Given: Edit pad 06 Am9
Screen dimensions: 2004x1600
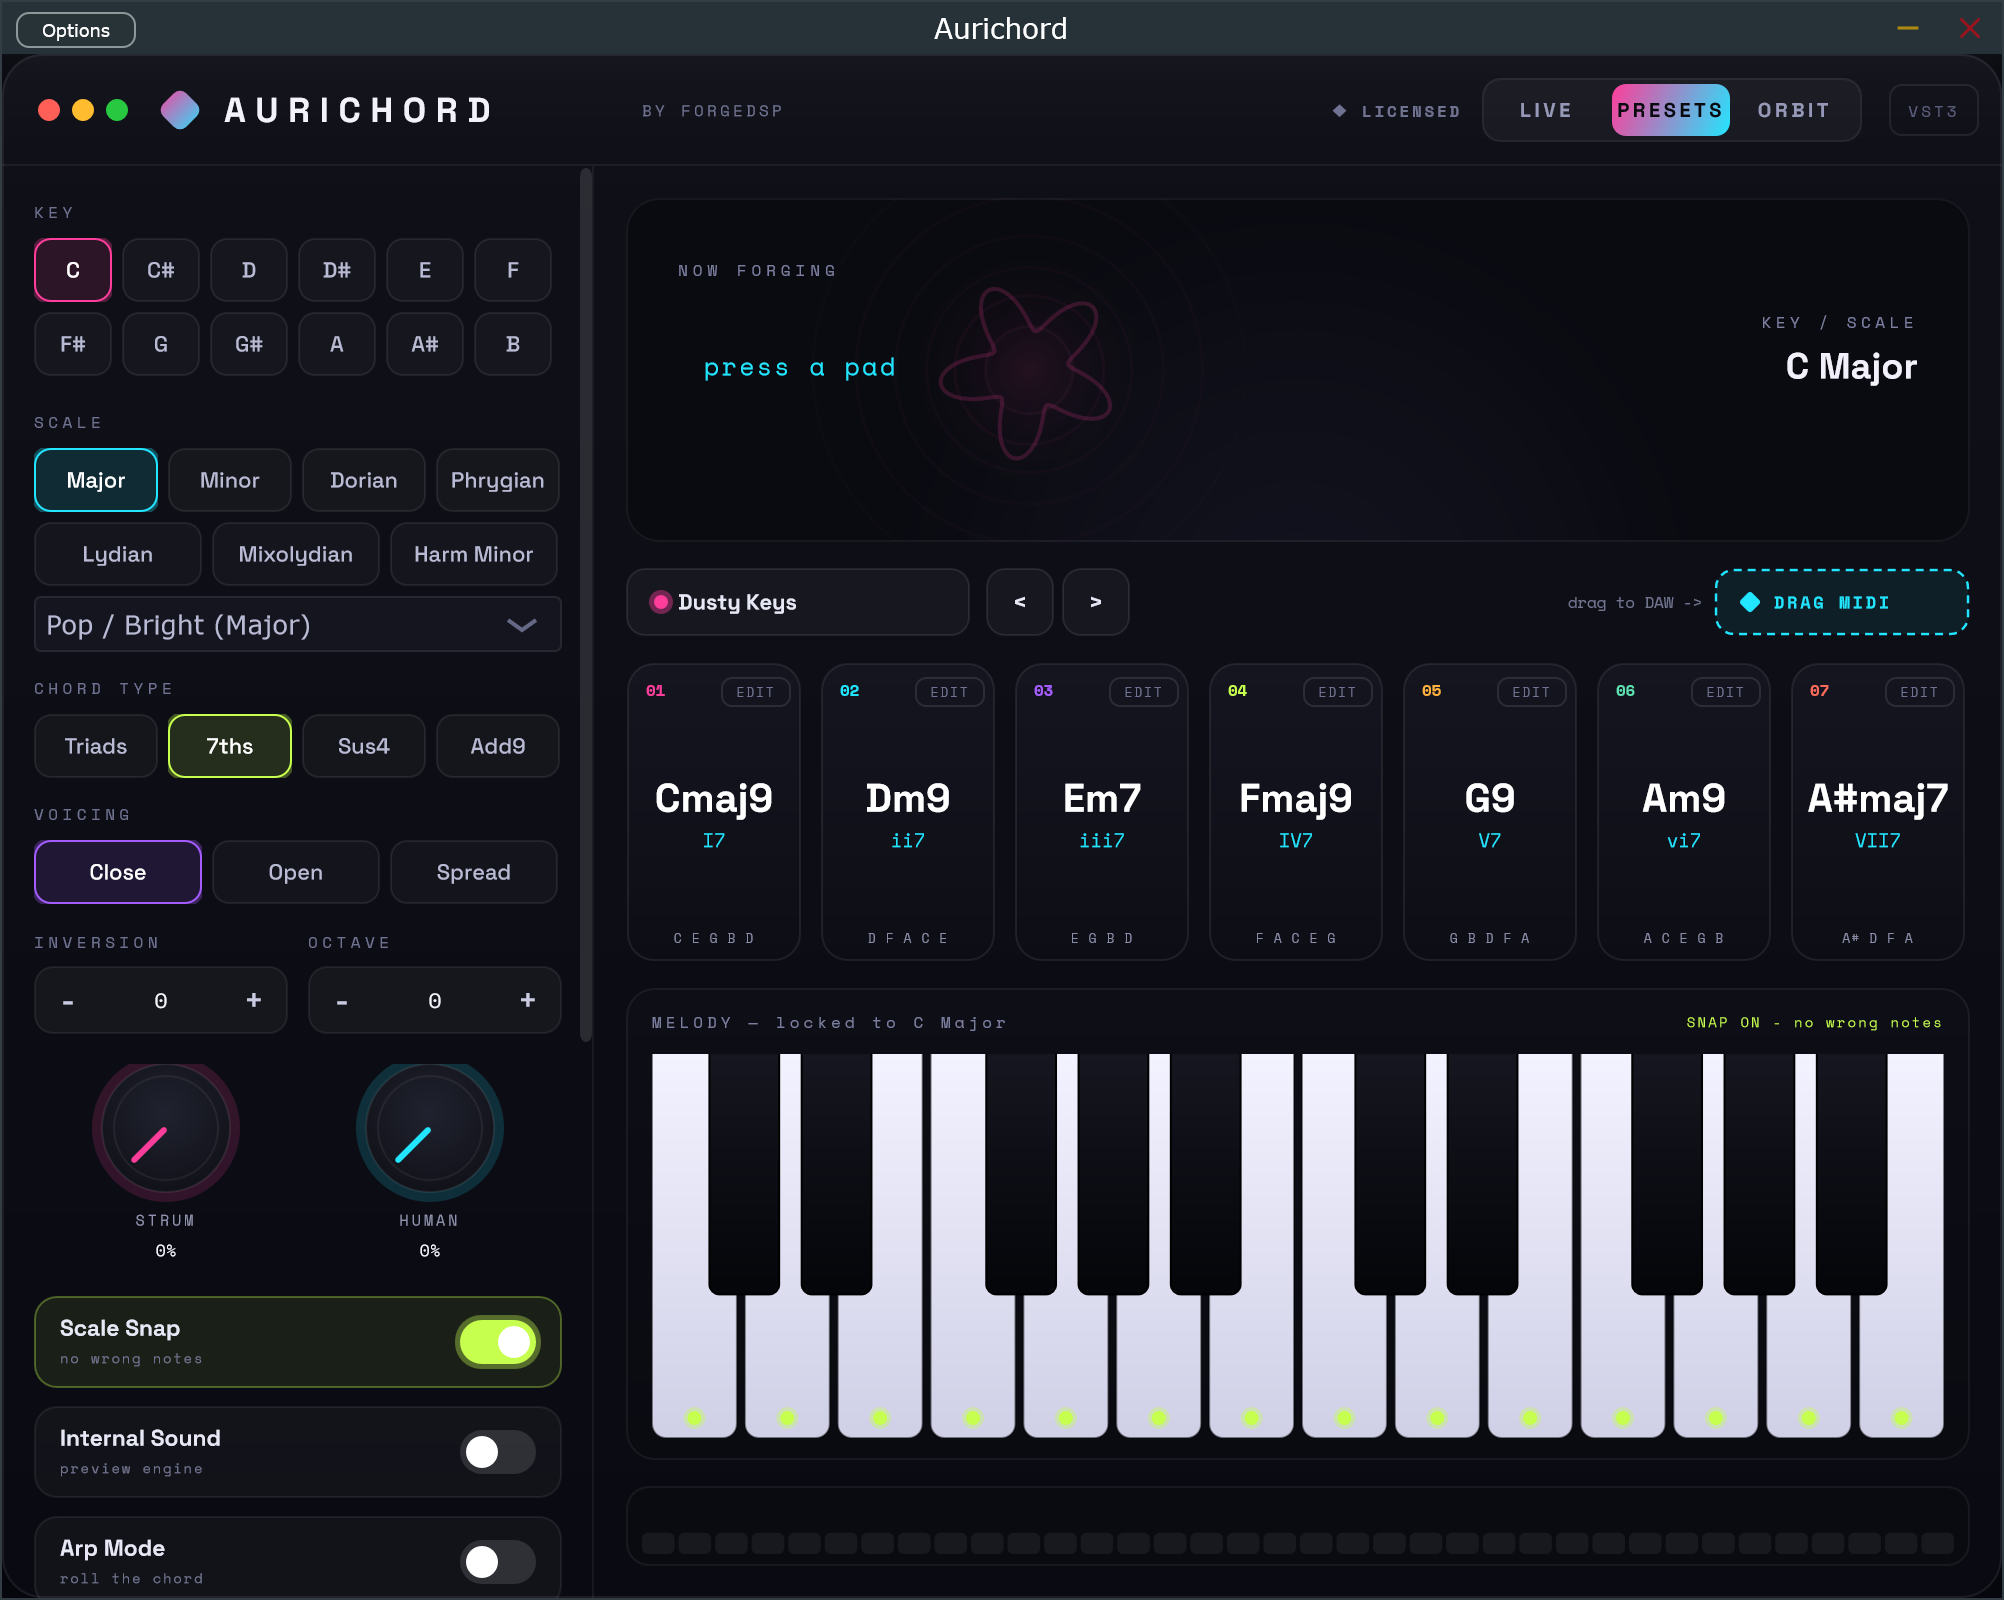Looking at the screenshot, I should (x=1726, y=692).
